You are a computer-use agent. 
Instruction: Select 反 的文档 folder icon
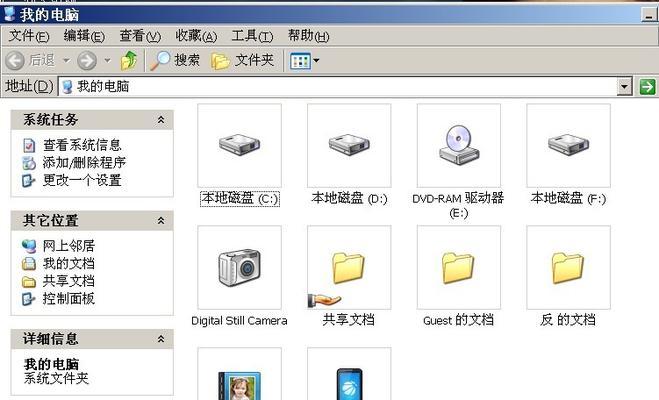(x=569, y=267)
